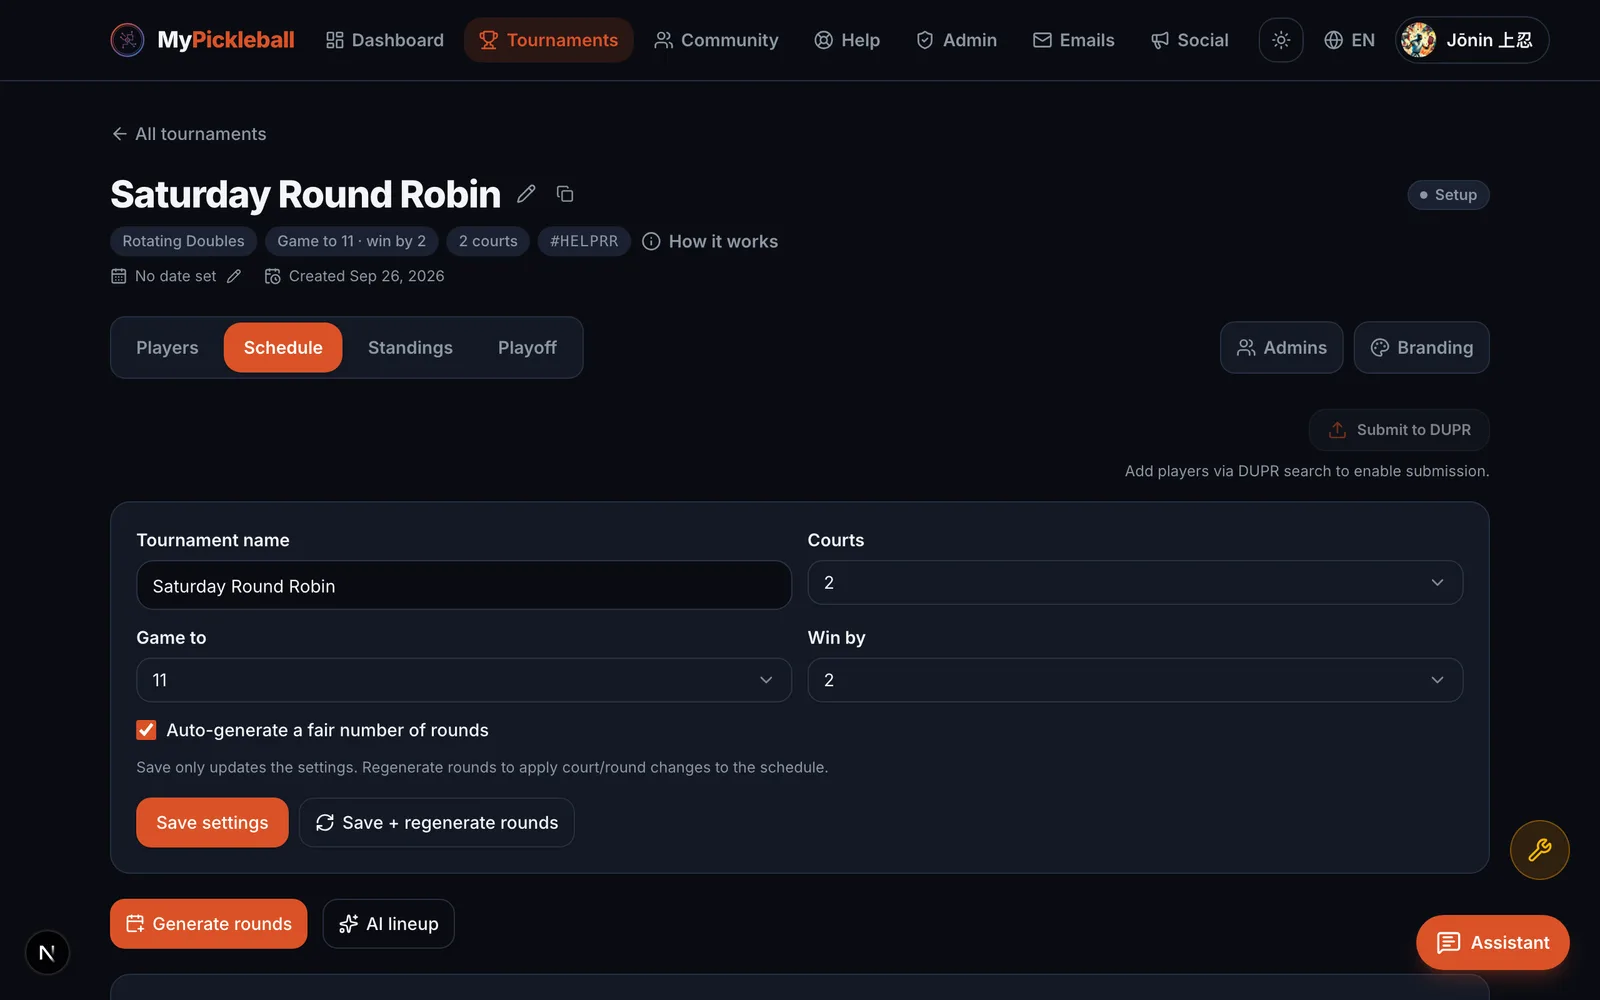1600x1000 pixels.
Task: Edit the date using pencil next to No date set
Action: pyautogui.click(x=234, y=276)
